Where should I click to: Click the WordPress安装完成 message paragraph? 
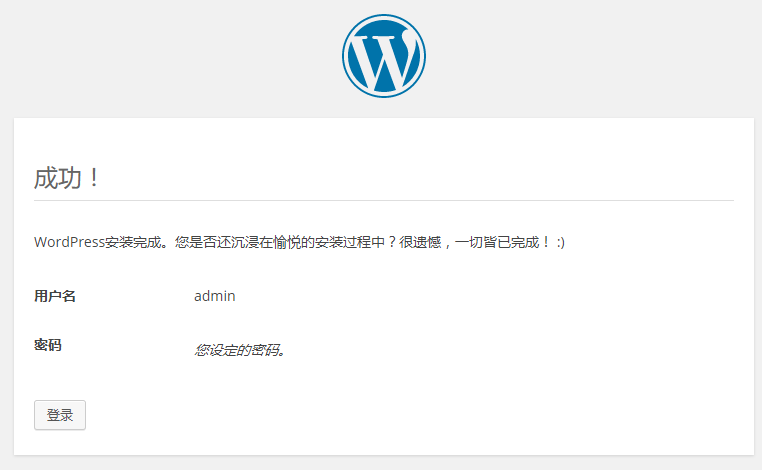point(299,242)
